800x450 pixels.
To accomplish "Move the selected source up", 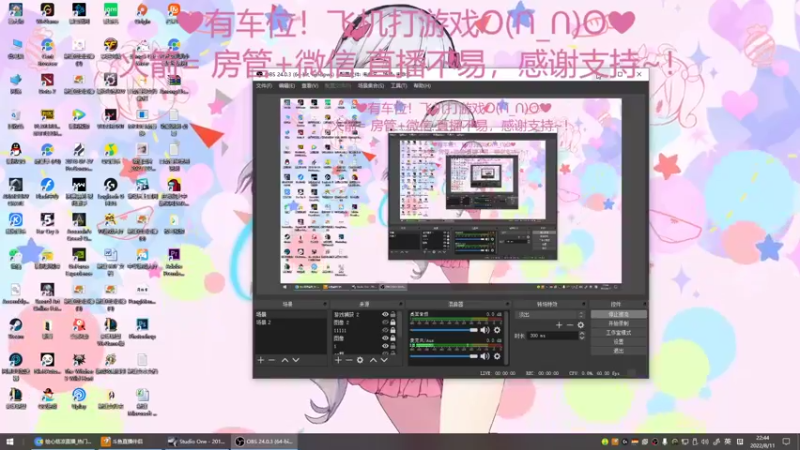I will tap(373, 360).
